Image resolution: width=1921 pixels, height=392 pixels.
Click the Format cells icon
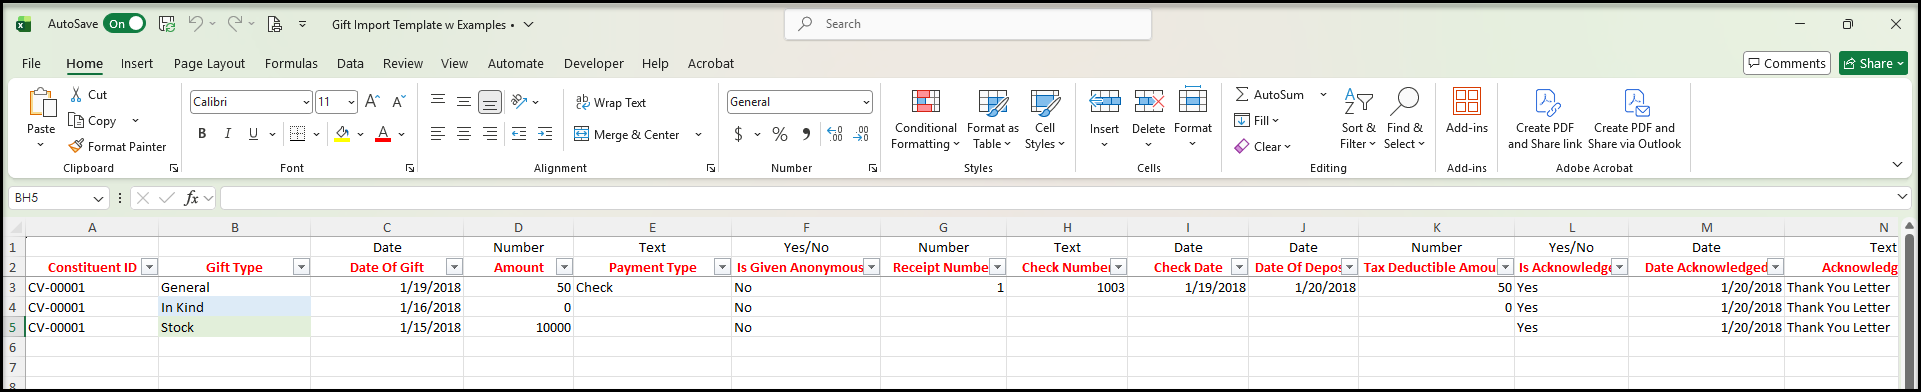point(1193,101)
